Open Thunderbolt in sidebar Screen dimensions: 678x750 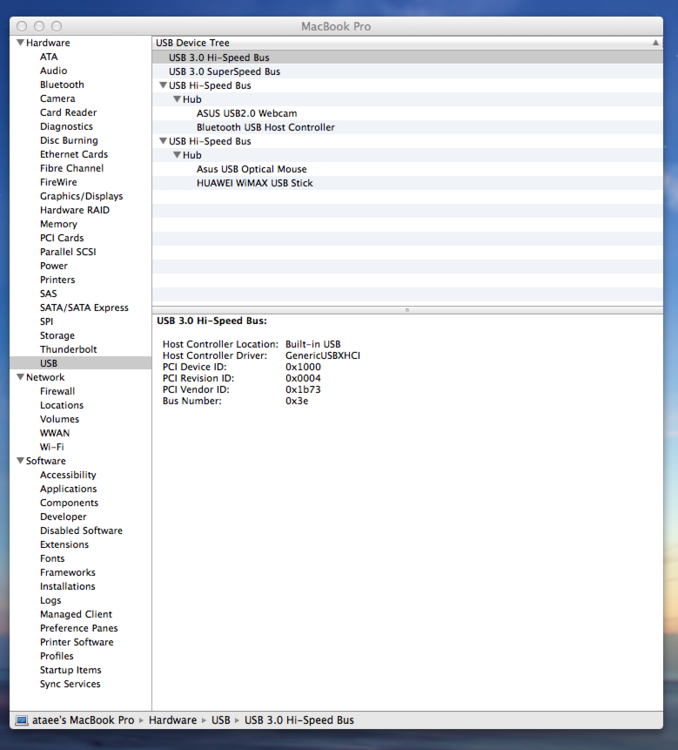point(68,349)
